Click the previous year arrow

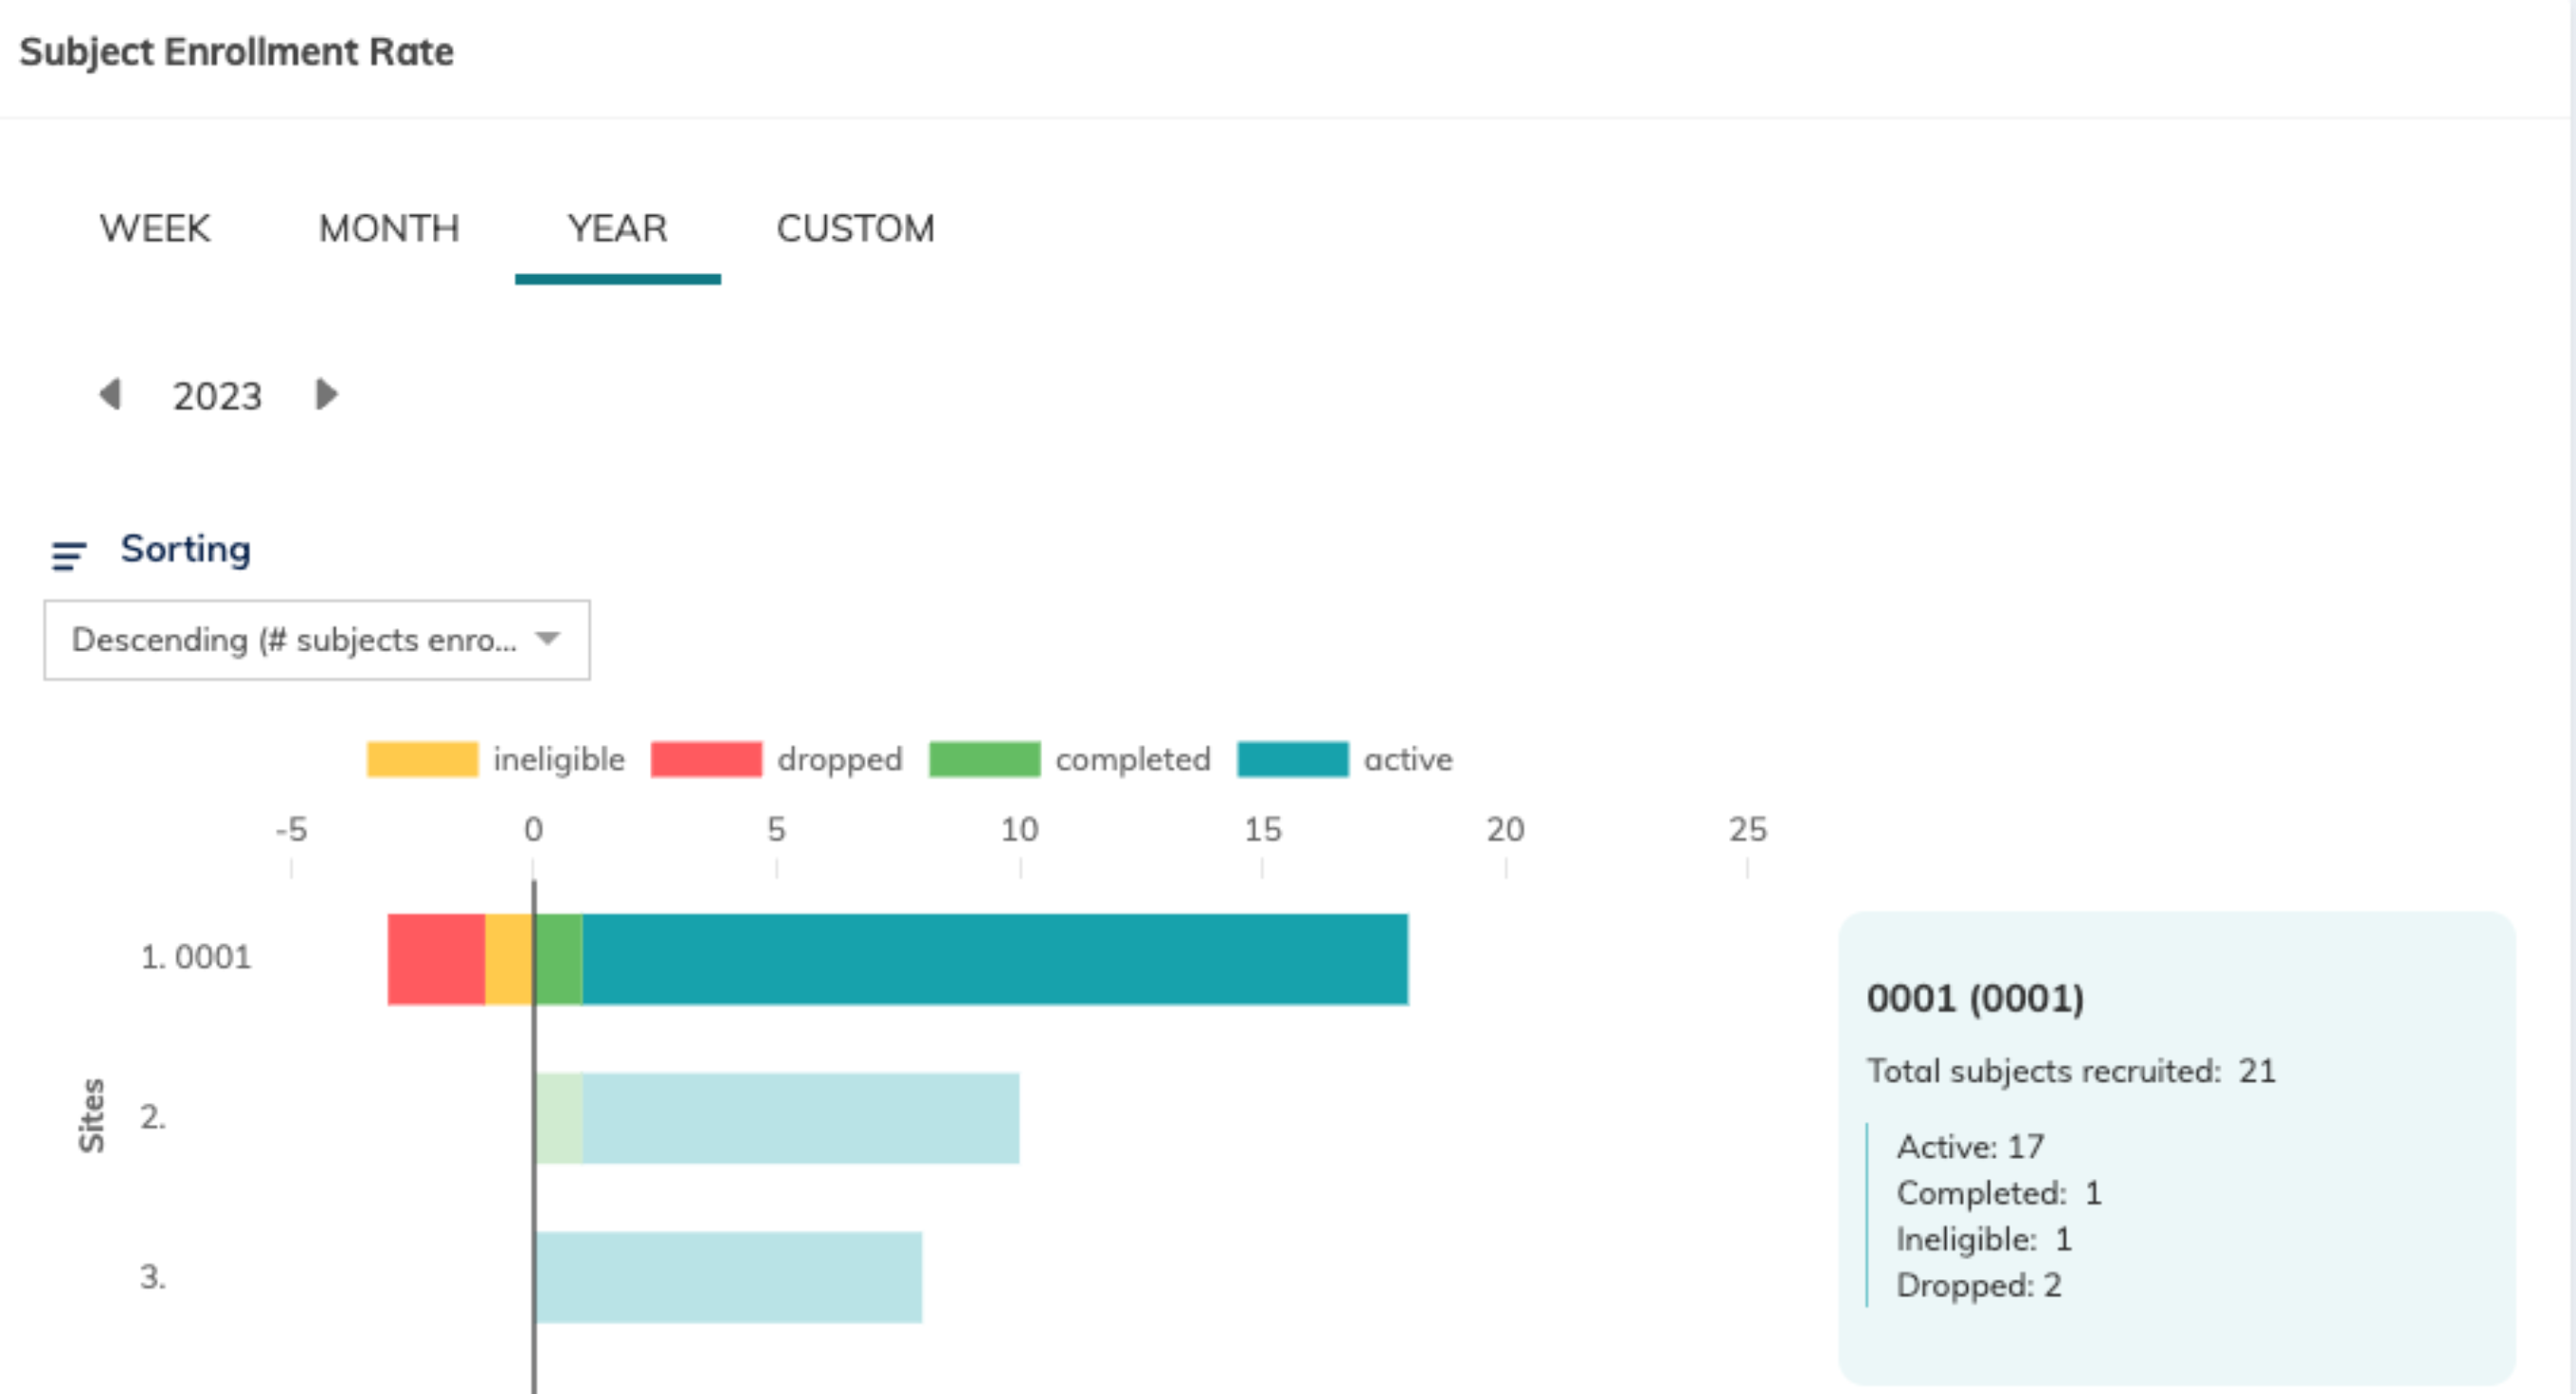point(111,394)
